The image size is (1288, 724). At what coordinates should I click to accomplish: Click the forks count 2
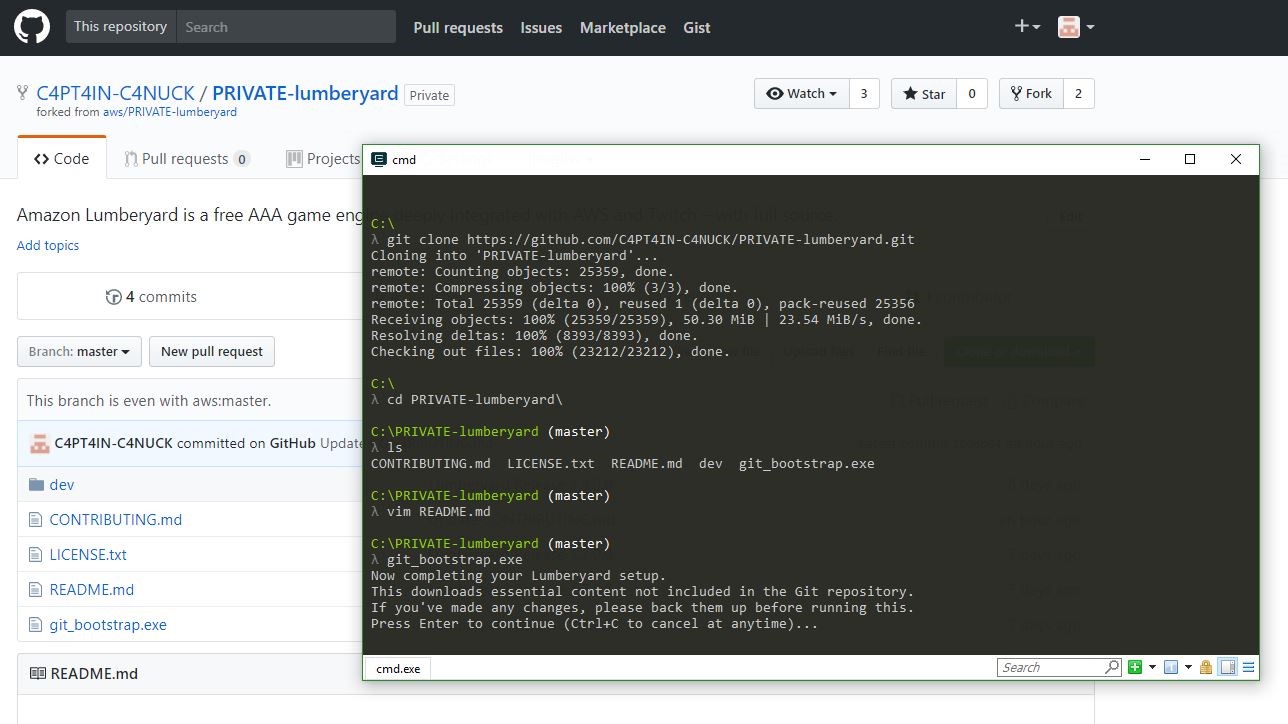point(1078,93)
